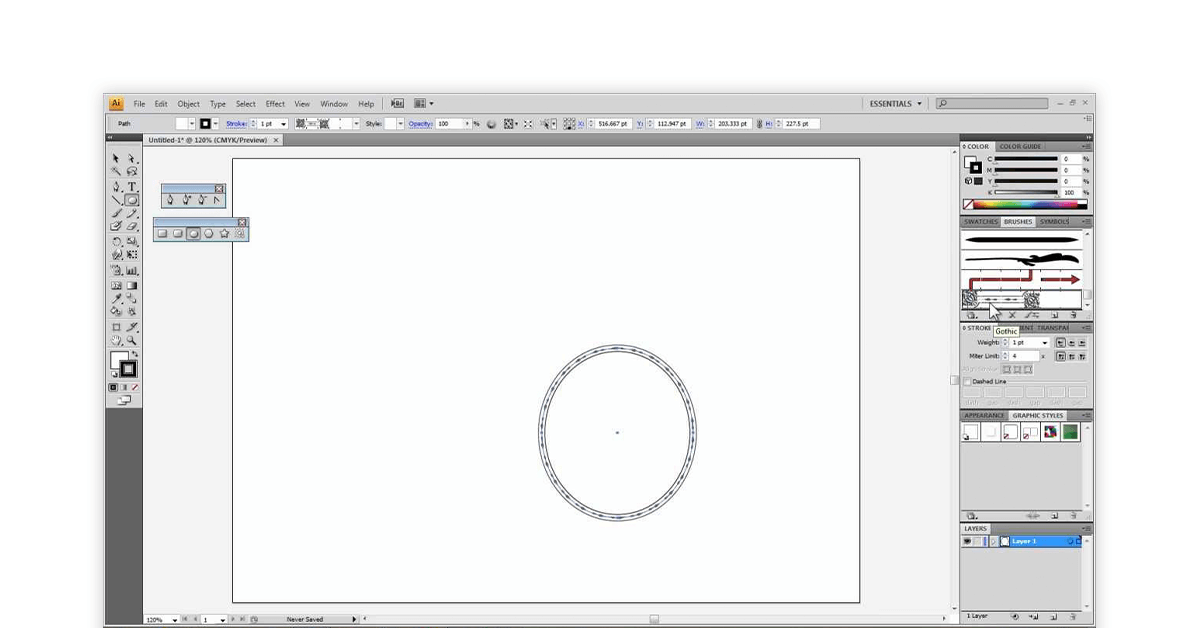This screenshot has width=1200, height=628.
Task: Select the Direct Selection tool
Action: [x=131, y=158]
